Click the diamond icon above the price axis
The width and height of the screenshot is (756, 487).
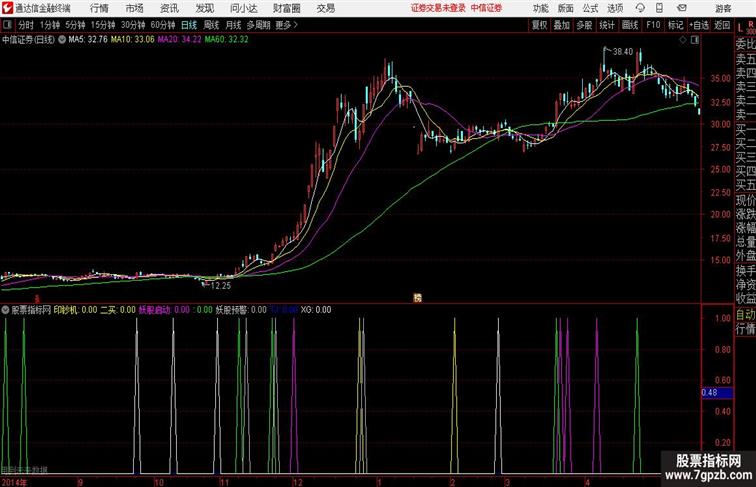683,40
